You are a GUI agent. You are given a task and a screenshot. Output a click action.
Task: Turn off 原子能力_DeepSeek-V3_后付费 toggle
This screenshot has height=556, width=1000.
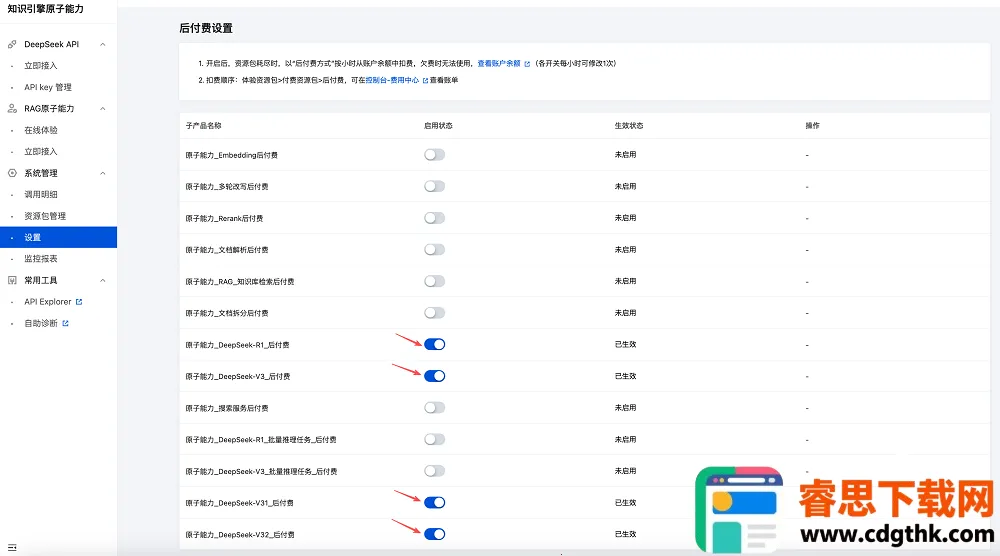434,376
